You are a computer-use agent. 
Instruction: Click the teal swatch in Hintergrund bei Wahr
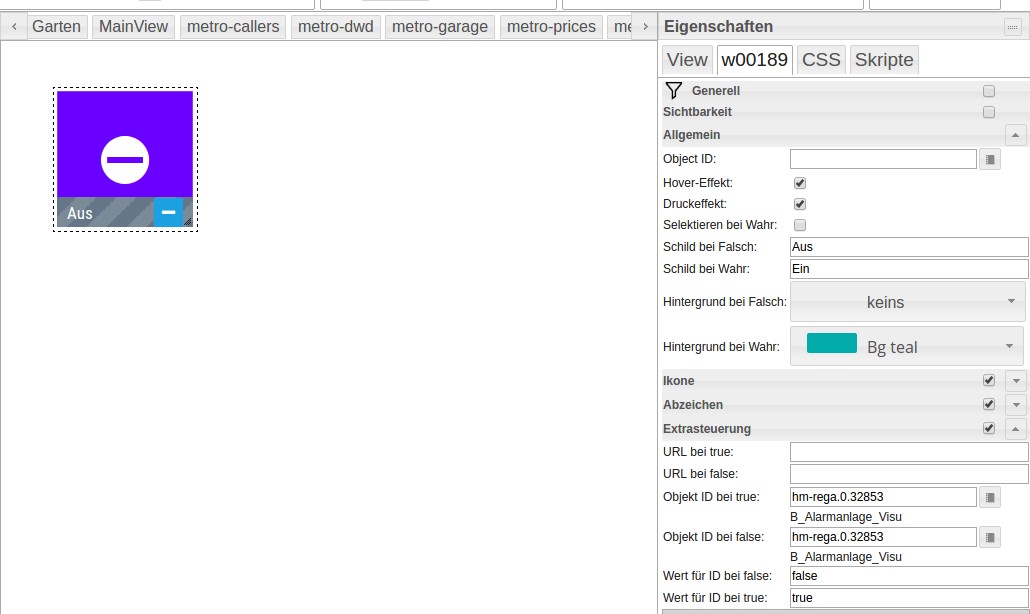tap(831, 343)
